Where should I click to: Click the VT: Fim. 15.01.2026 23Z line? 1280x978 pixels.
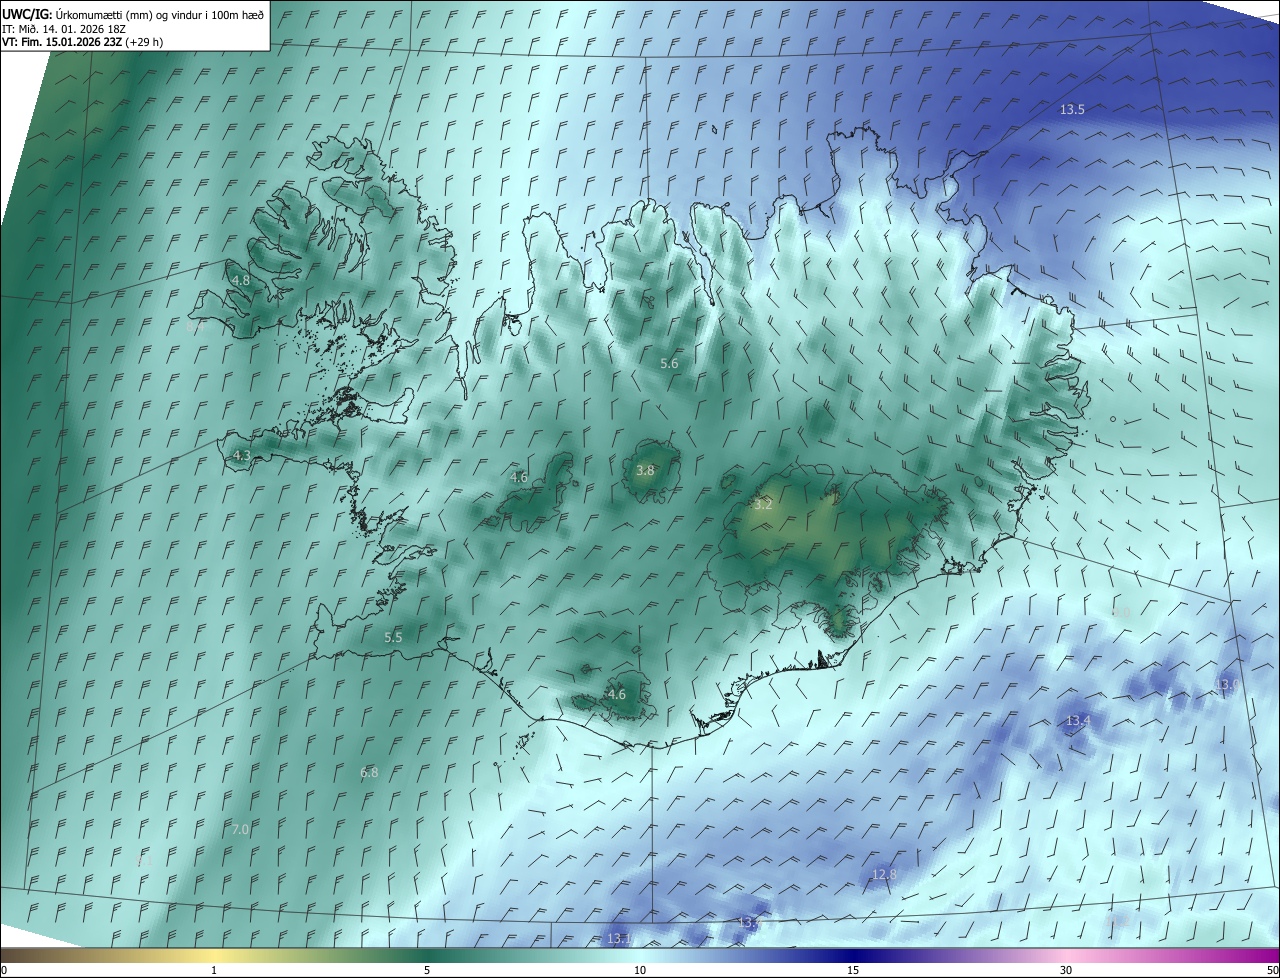[83, 42]
